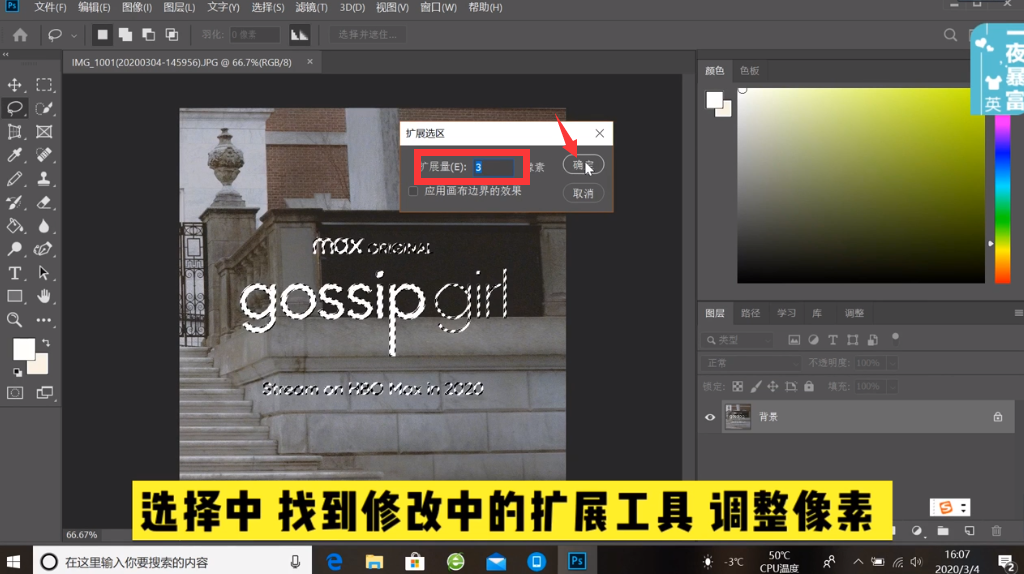The image size is (1024, 574).
Task: Open the Layers panel options menu
Action: (x=1018, y=313)
